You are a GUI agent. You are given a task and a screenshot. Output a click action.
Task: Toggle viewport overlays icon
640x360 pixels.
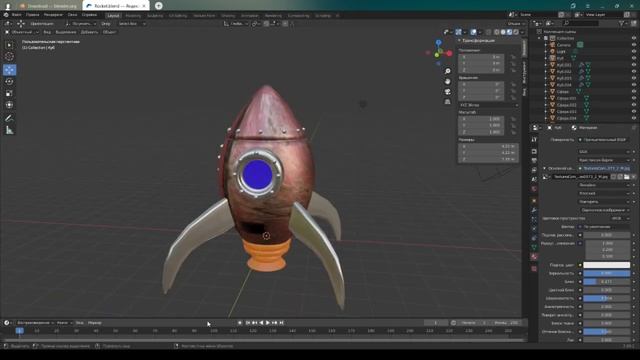473,32
